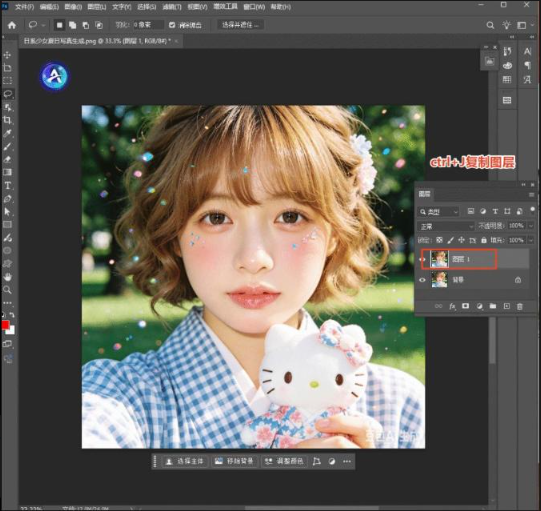Toggle the anti-alias checkbox in options bar
This screenshot has width=541, height=511.
tap(172, 25)
